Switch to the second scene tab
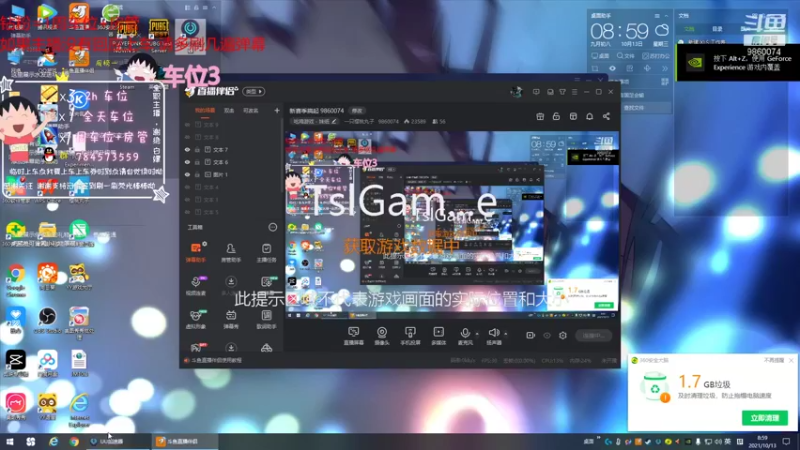This screenshot has width=800, height=450. click(x=229, y=110)
